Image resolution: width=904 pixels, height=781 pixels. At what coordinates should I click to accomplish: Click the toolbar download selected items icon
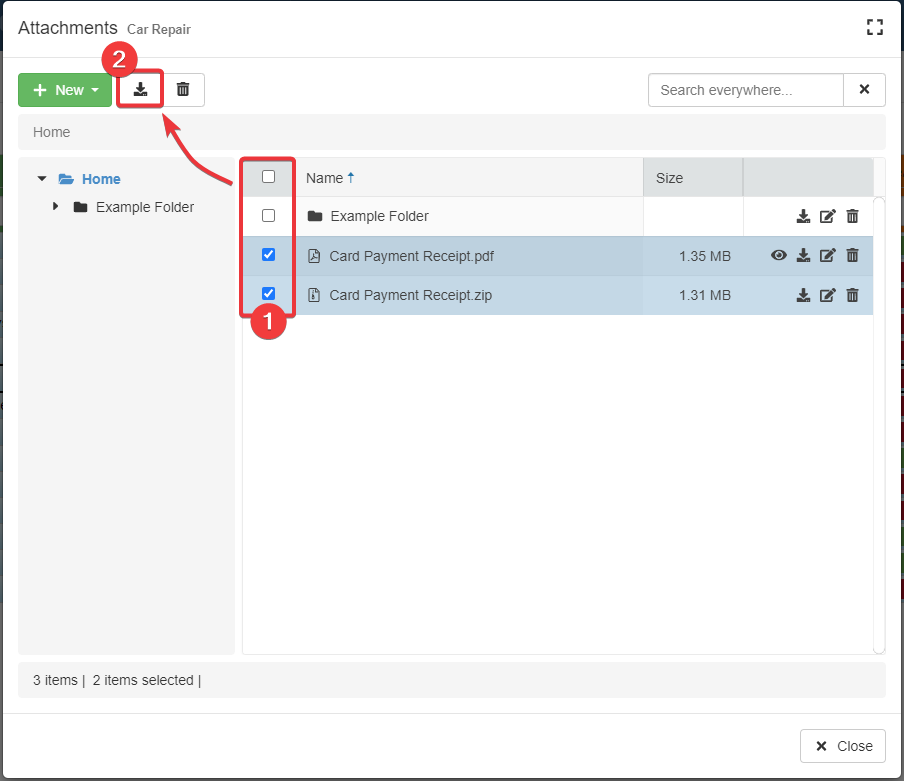click(141, 90)
